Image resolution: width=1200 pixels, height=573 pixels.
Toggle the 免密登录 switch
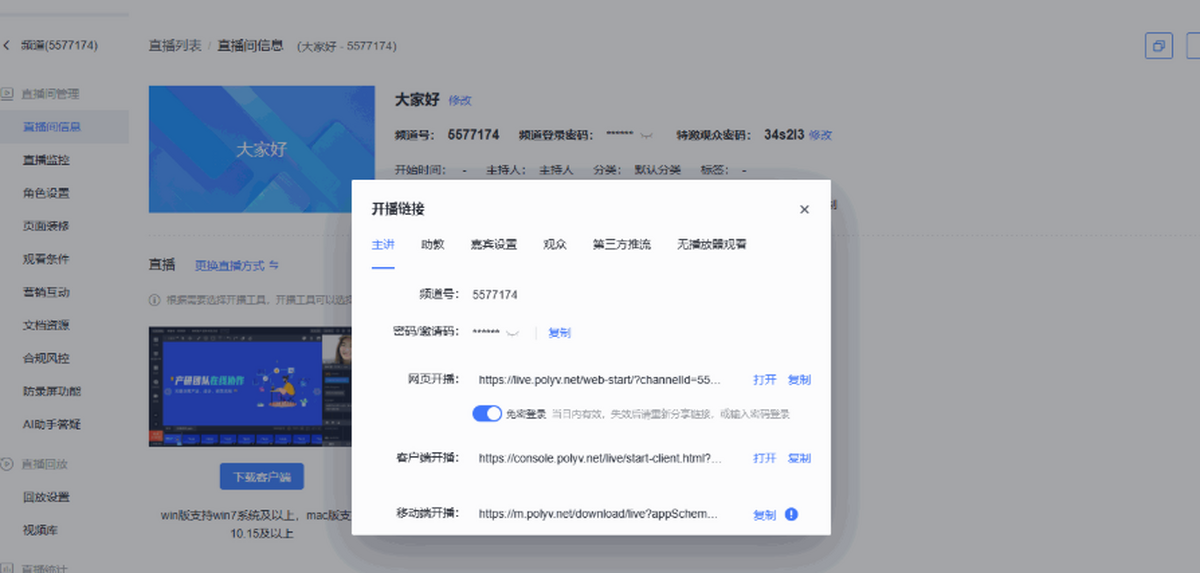point(487,413)
